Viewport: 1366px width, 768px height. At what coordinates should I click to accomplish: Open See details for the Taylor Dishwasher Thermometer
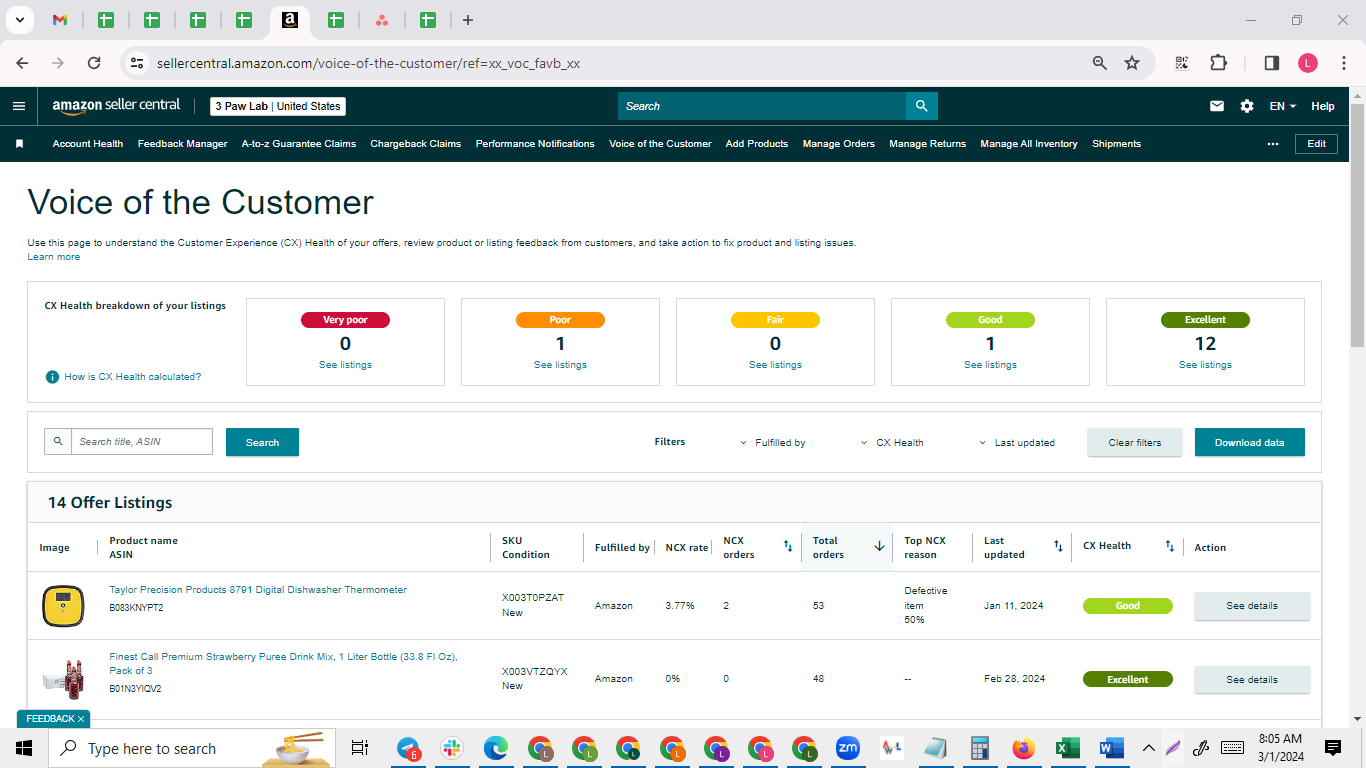tap(1252, 606)
